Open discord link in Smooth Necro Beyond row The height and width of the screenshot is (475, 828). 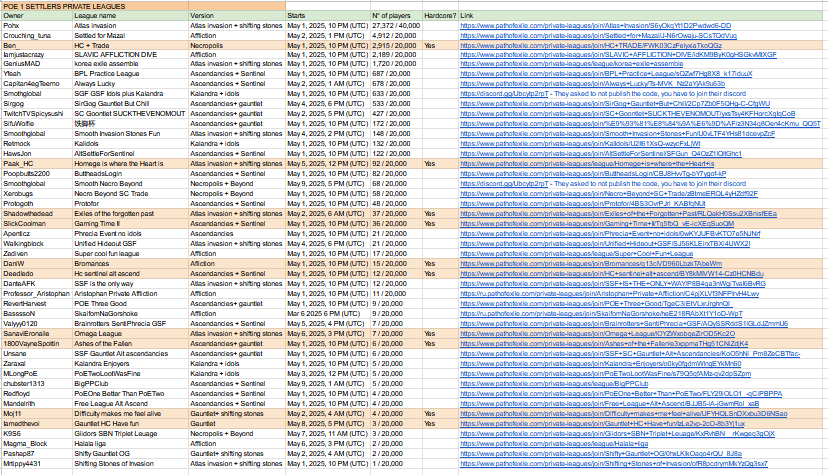point(504,184)
